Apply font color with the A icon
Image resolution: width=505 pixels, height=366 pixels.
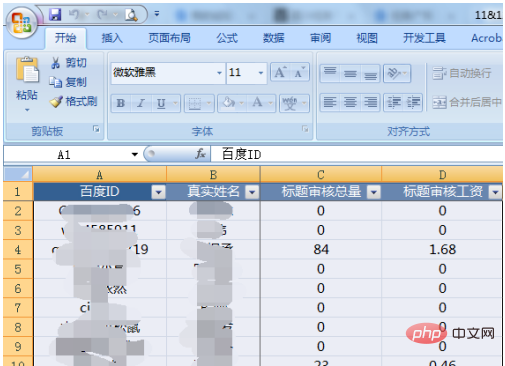pyautogui.click(x=257, y=103)
